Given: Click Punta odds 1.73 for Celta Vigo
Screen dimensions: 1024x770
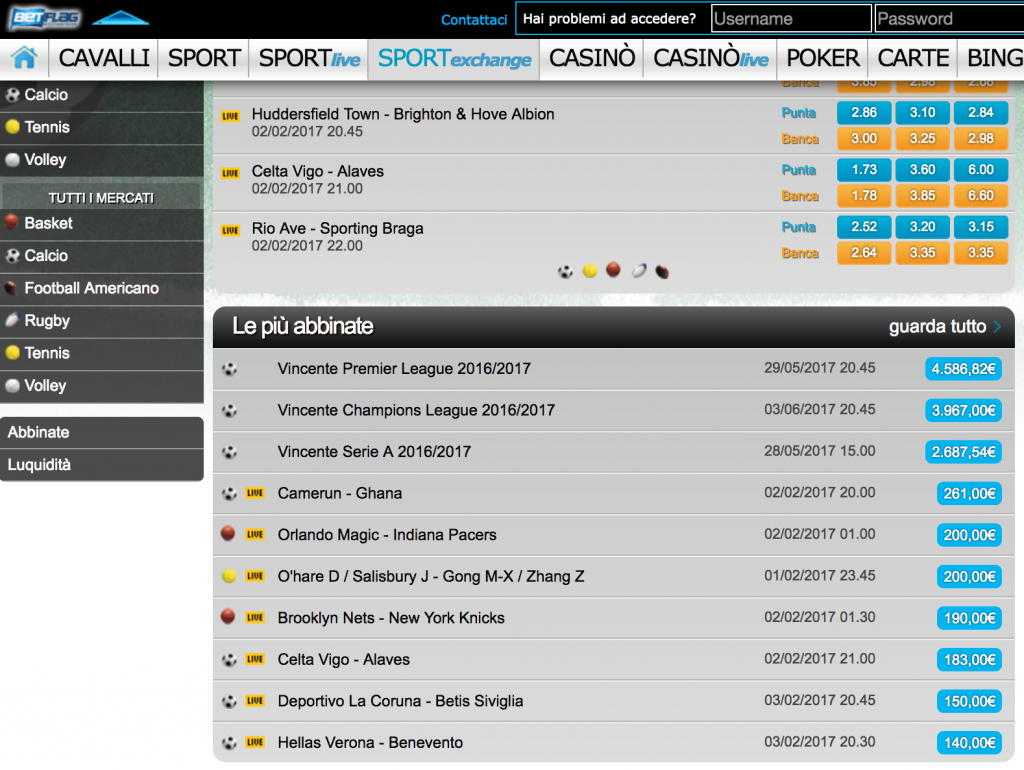Looking at the screenshot, I should [864, 170].
